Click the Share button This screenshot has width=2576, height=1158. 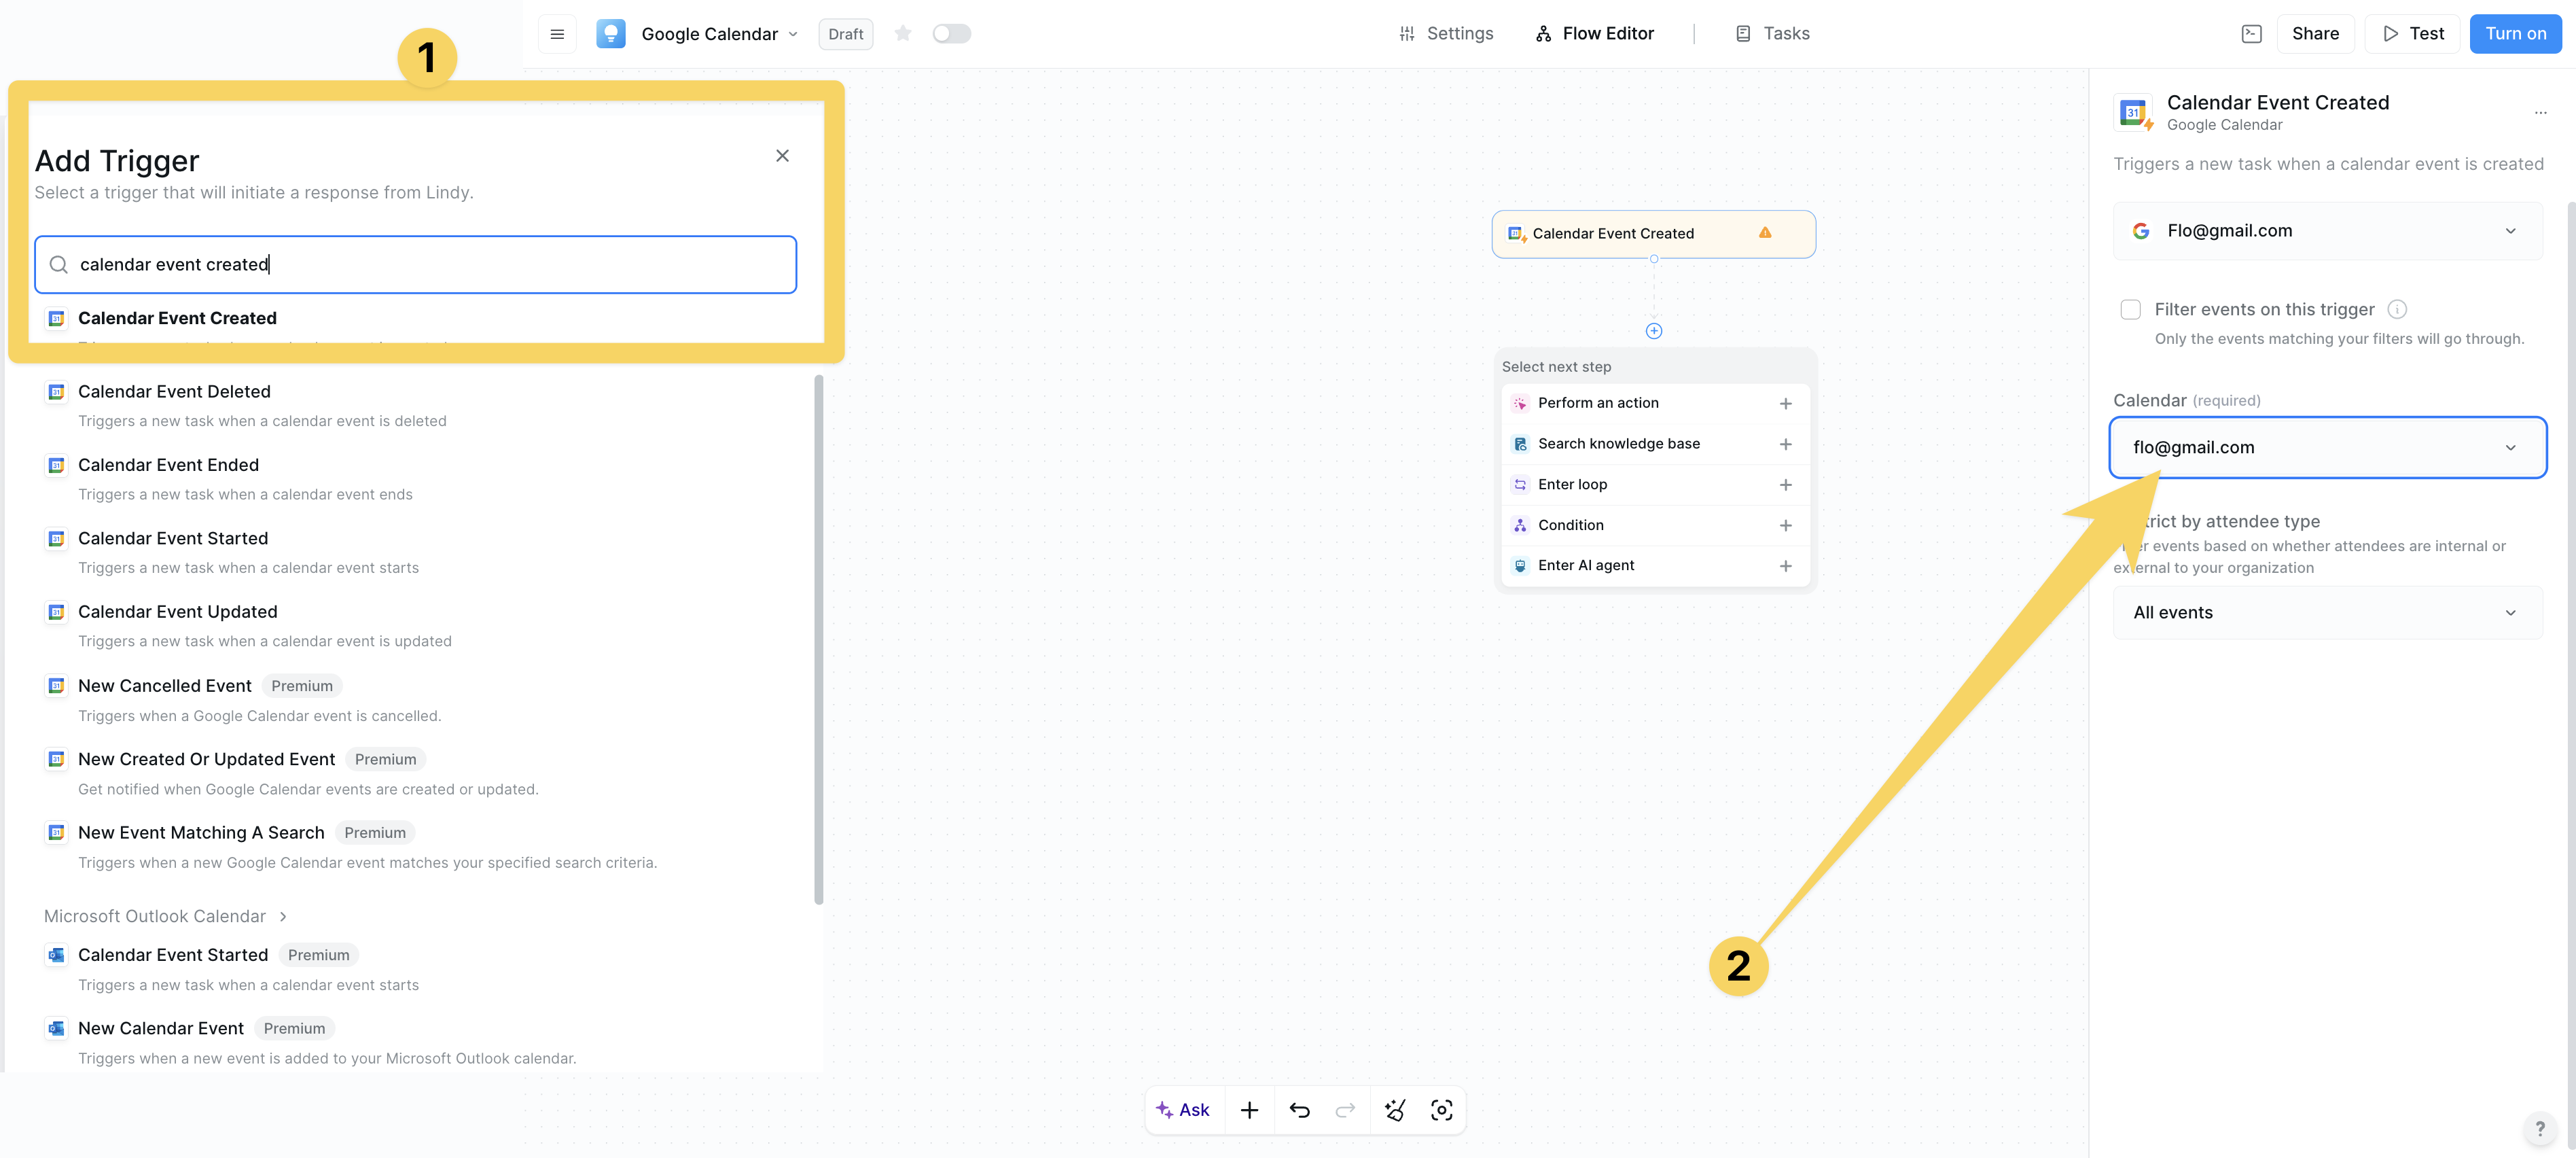[2315, 34]
